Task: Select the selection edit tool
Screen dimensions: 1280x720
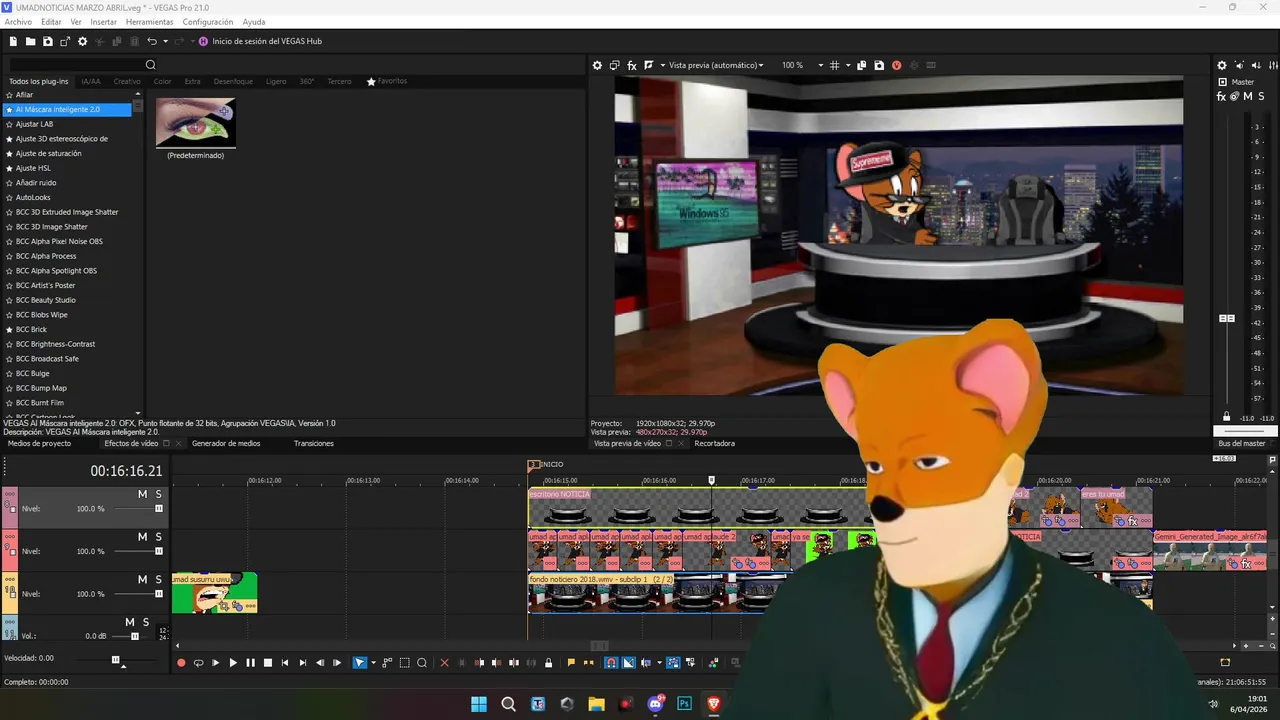Action: click(x=404, y=662)
